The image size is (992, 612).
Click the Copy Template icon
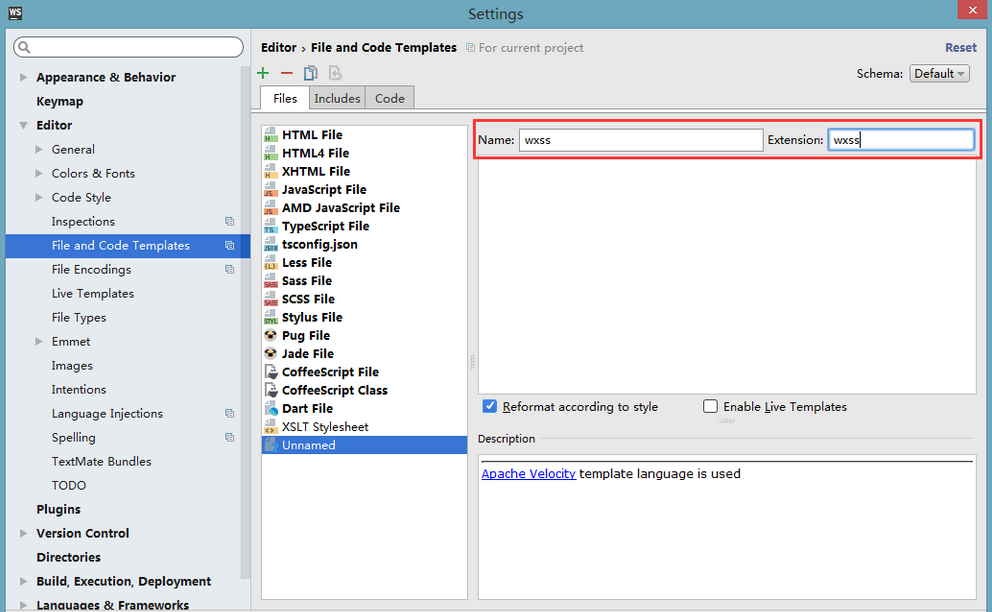click(x=311, y=73)
